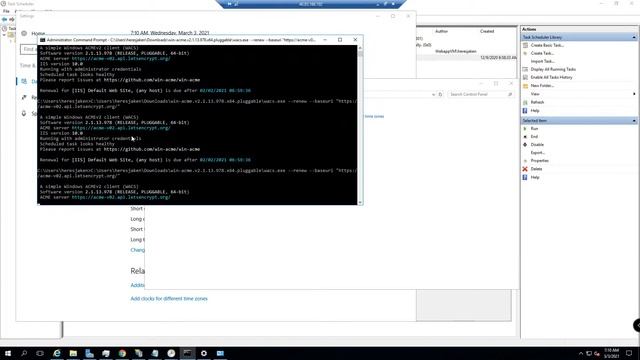Click the Display All Running Tasks icon
This screenshot has height=360, width=640.
[x=525, y=69]
